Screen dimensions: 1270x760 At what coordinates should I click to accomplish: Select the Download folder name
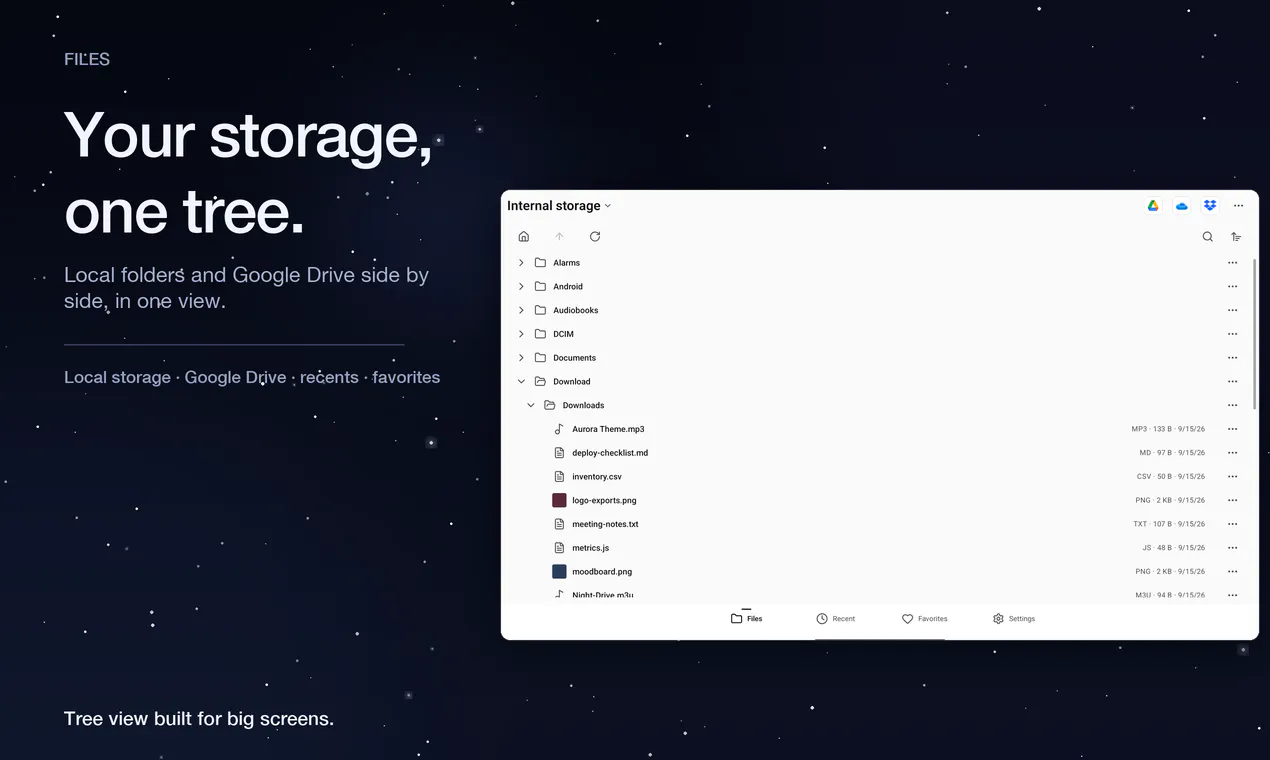tap(572, 382)
